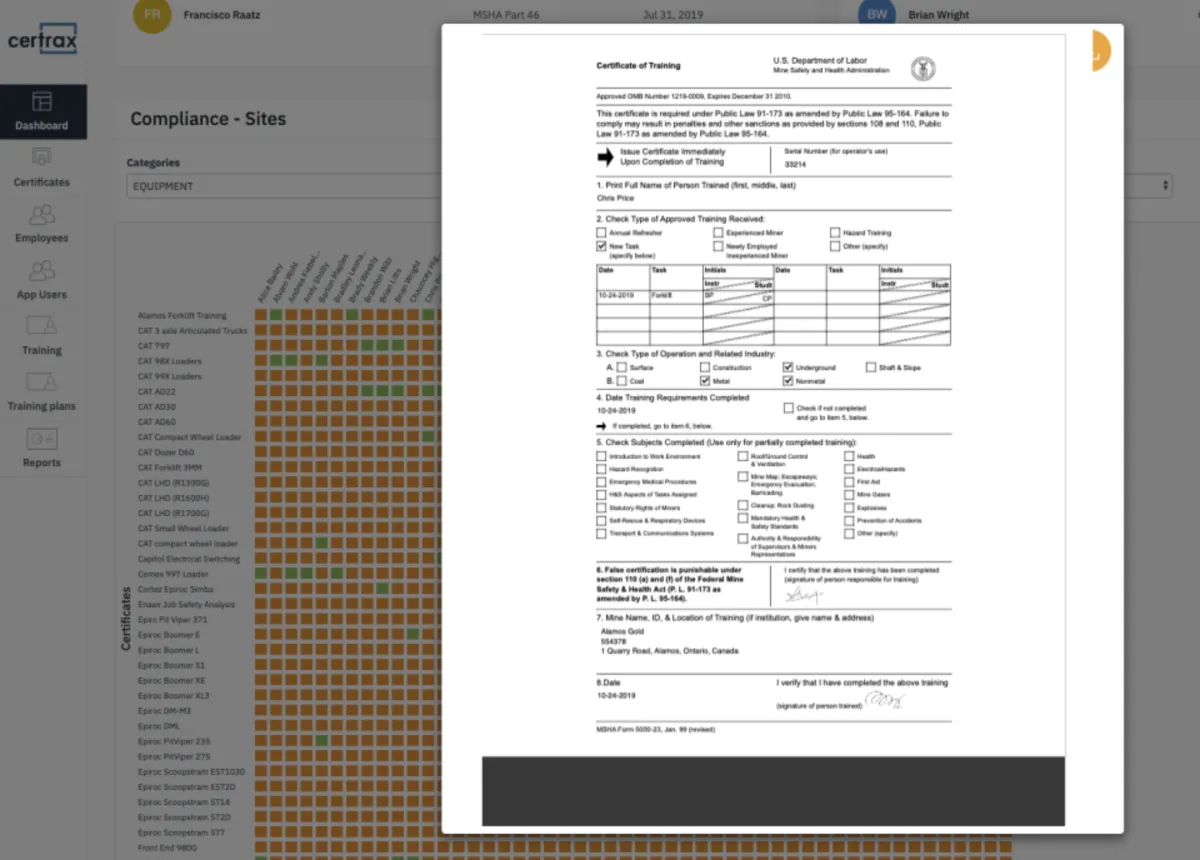Click first green cell in CAT 98X Loaders row

(277, 361)
